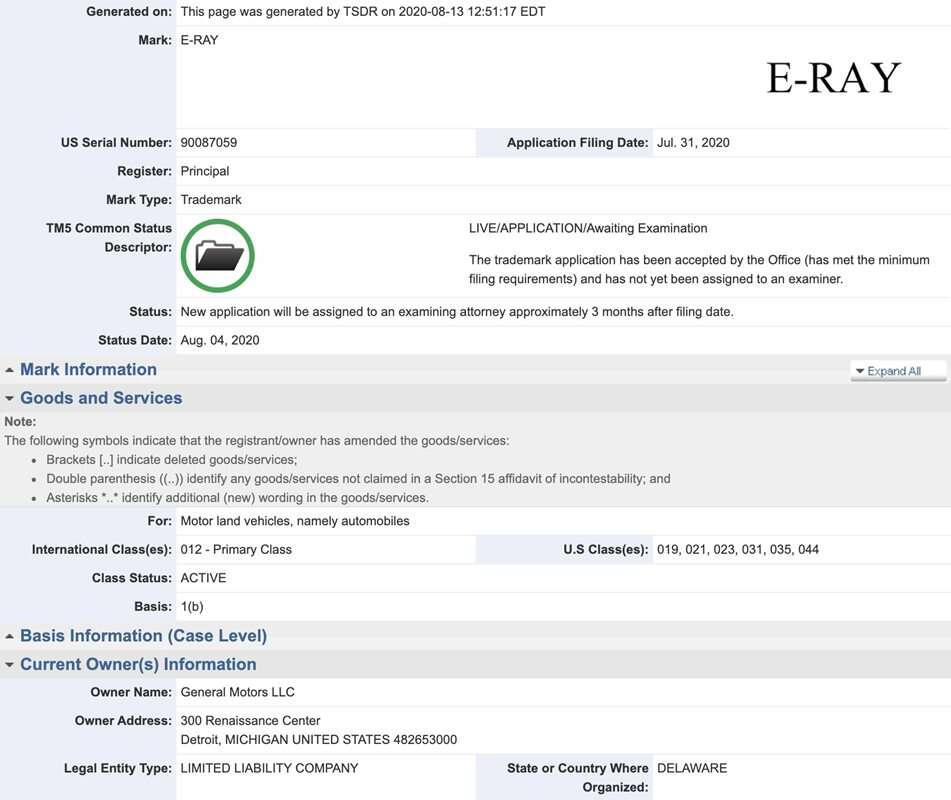Image resolution: width=951 pixels, height=800 pixels.
Task: Collapse the Mark Information section
Action: pos(88,369)
